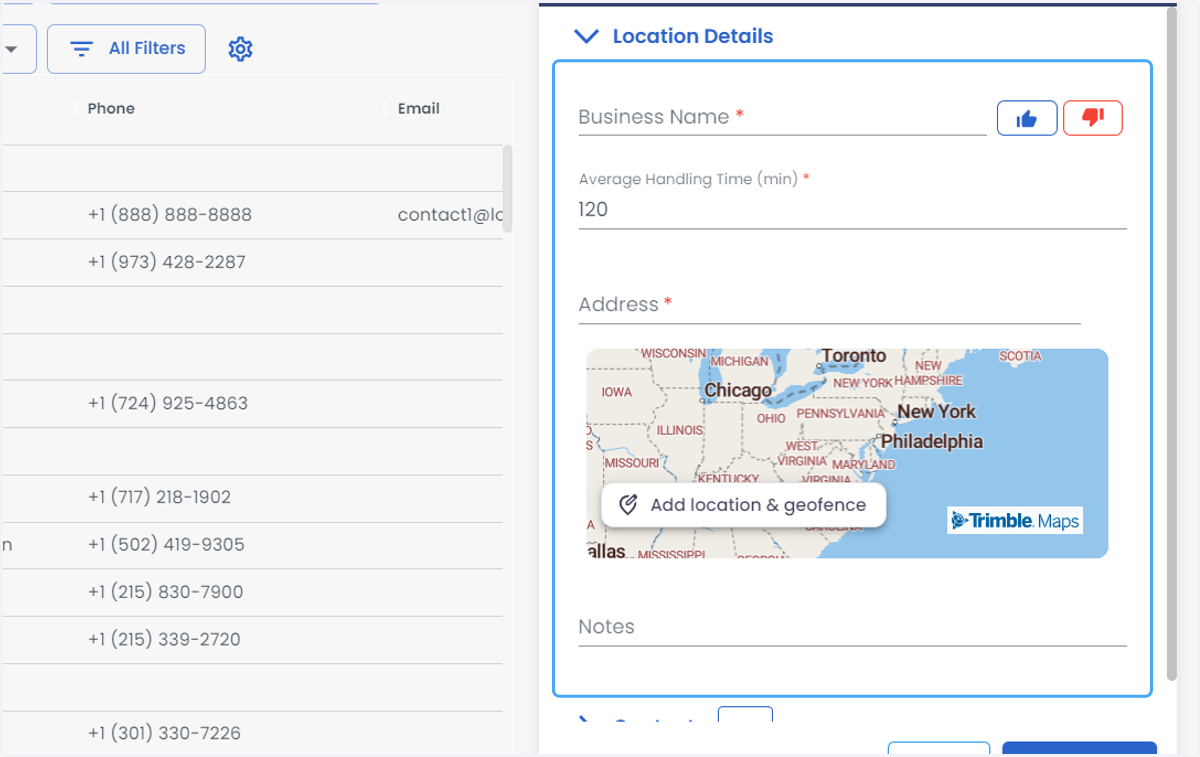This screenshot has height=757, width=1200.
Task: Click Business Name input field
Action: [x=782, y=117]
